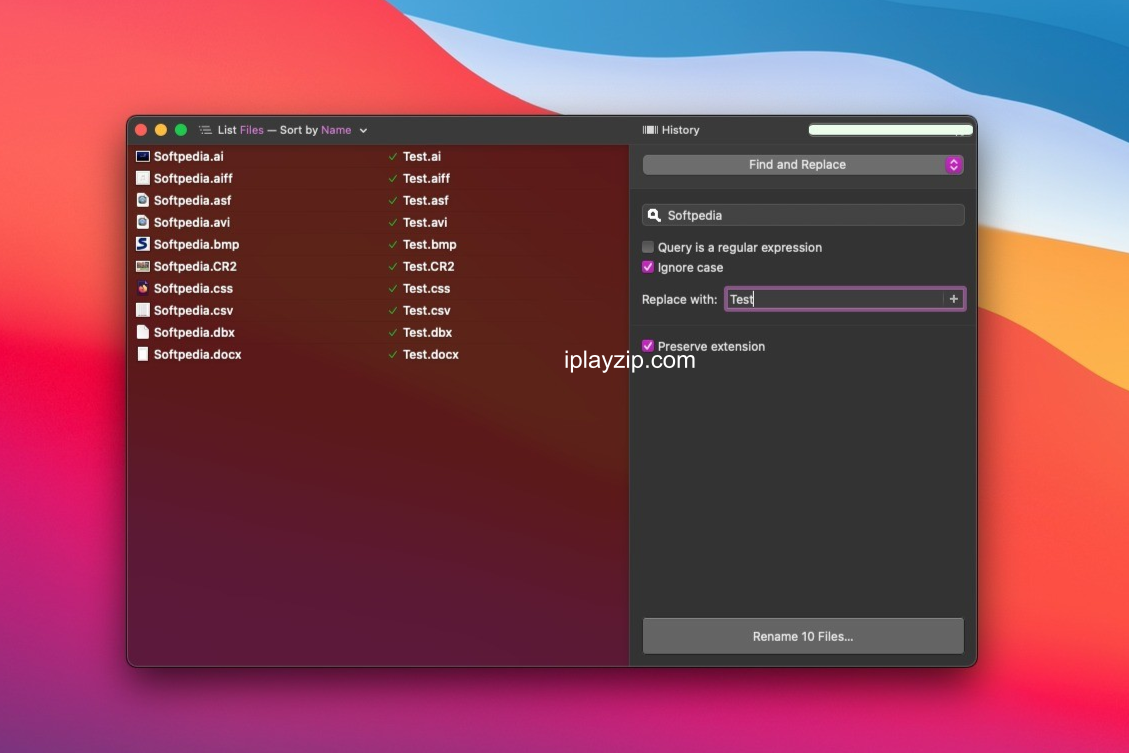
Task: Click the green checkmark beside Test.aiff
Action: click(392, 179)
